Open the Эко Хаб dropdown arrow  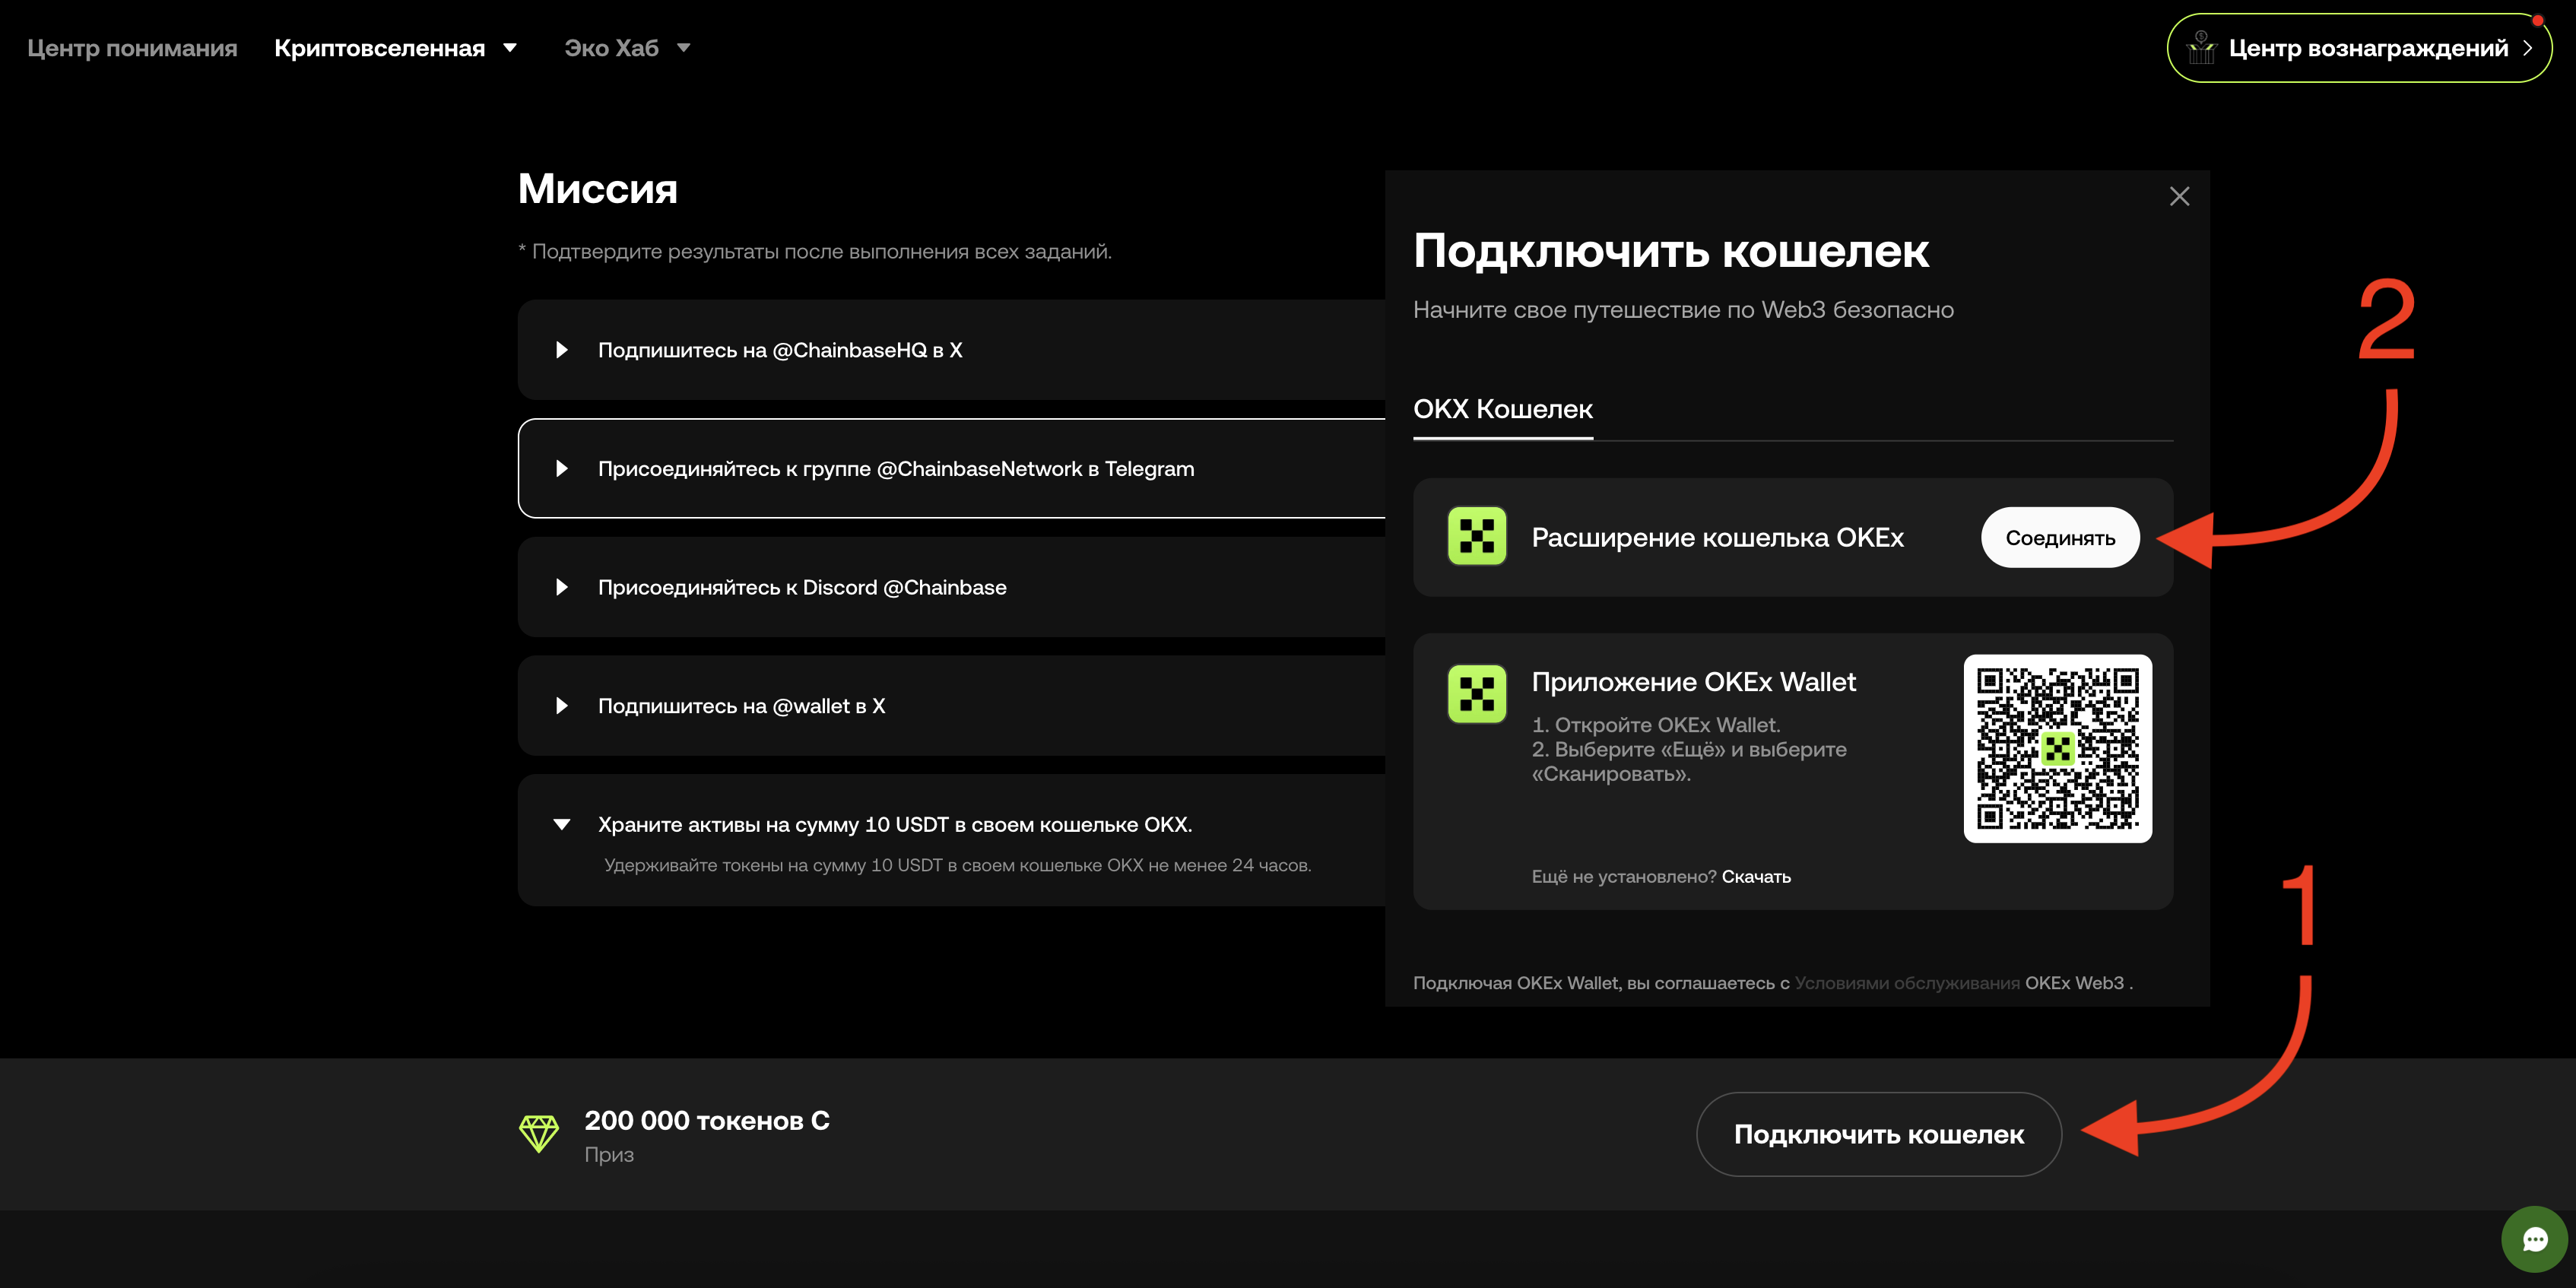click(x=684, y=48)
